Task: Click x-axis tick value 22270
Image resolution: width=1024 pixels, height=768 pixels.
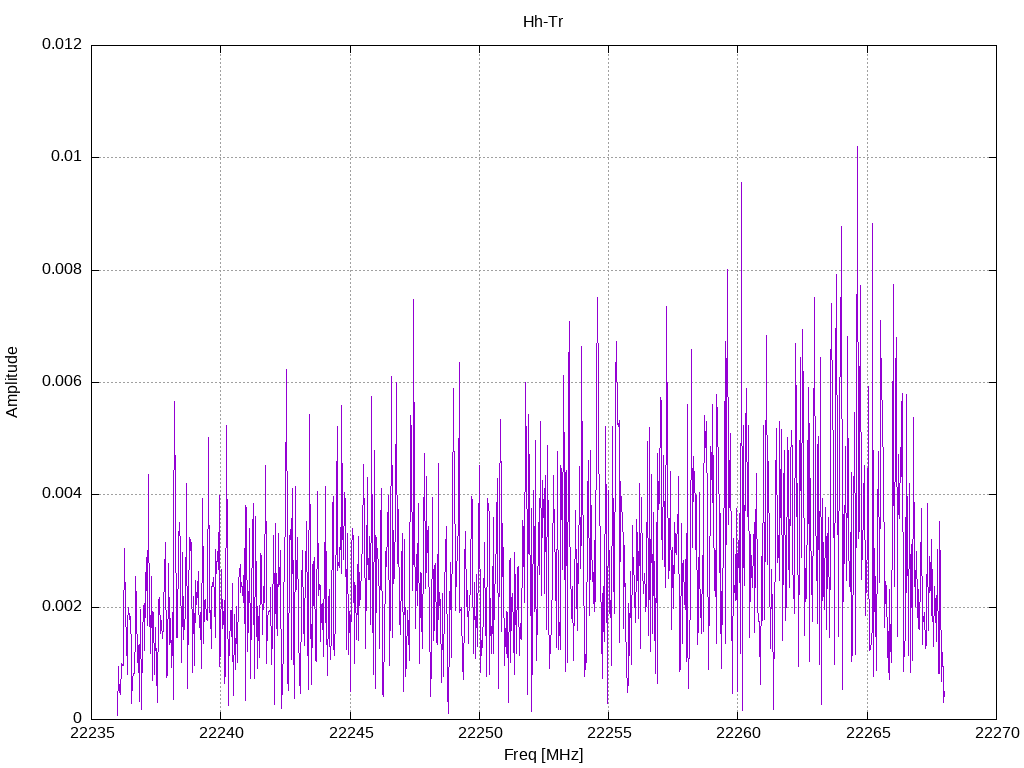Action: 997,733
